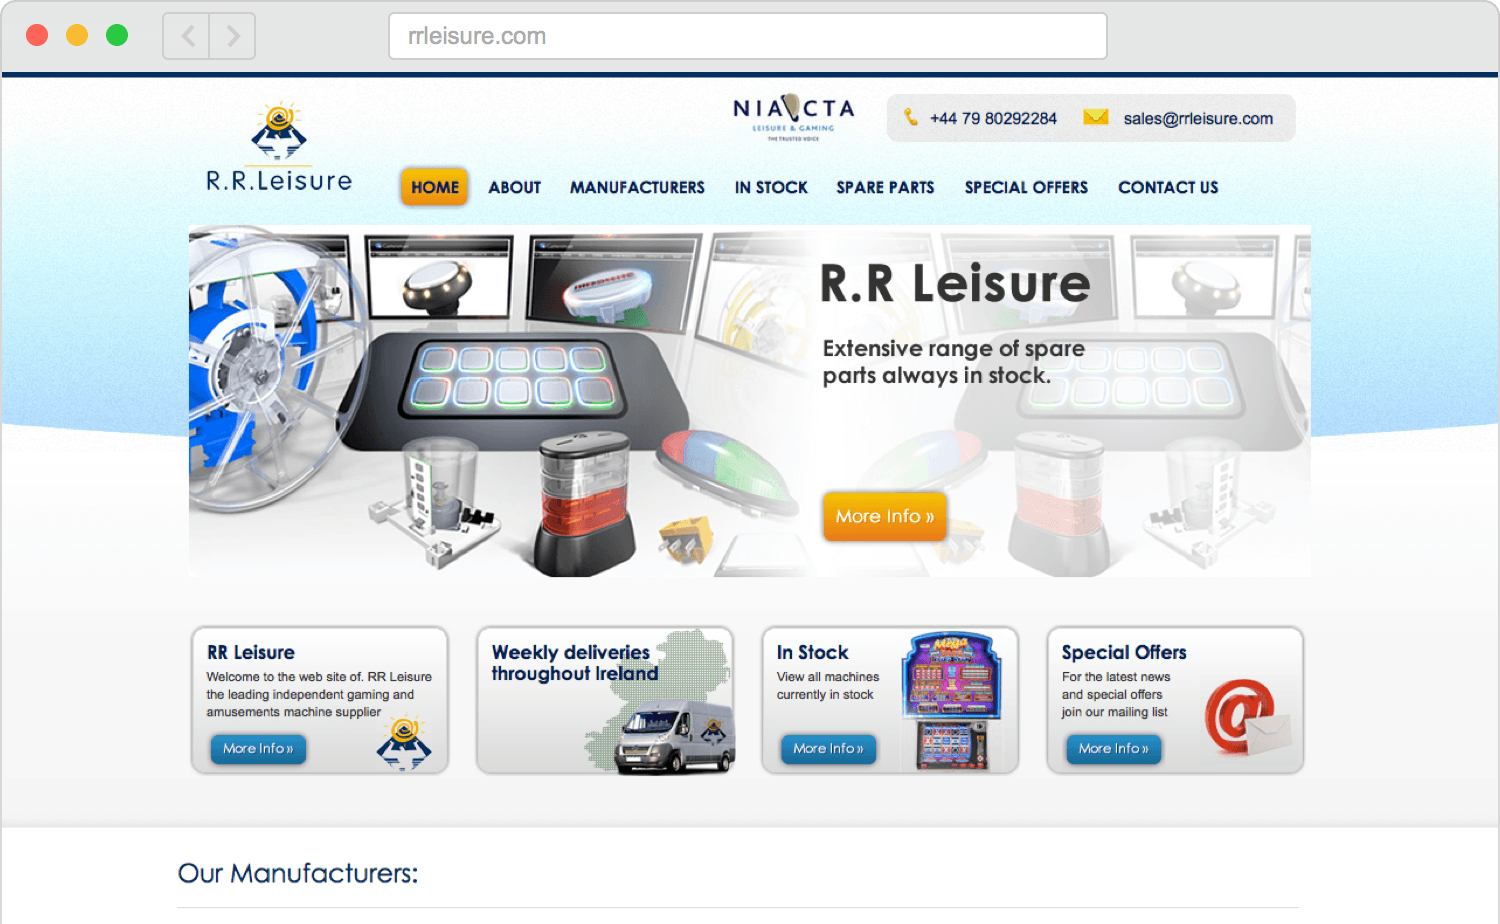Click the yellow macOS minimize button
Screen dimensions: 1500x924
(77, 35)
